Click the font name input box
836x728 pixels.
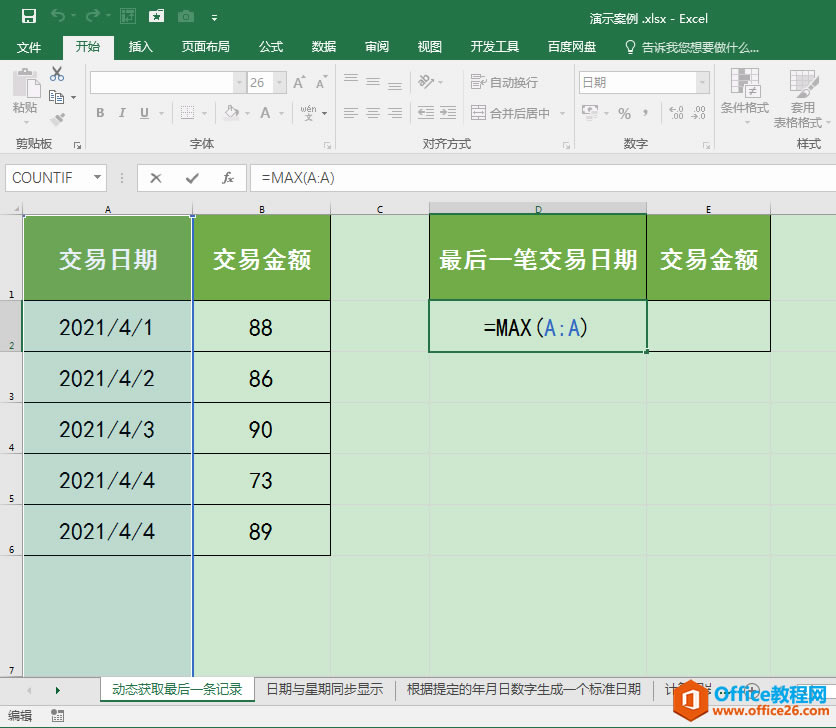click(162, 83)
